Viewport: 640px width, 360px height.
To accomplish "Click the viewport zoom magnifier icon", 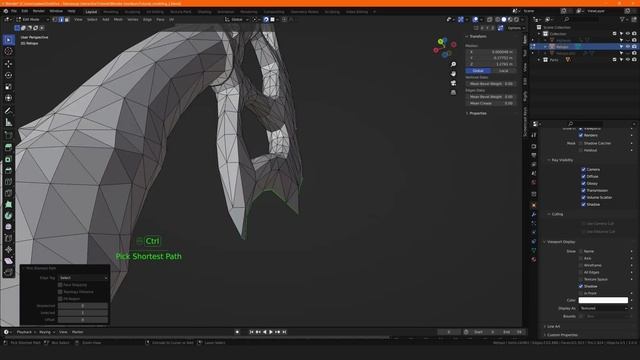I will tap(453, 64).
